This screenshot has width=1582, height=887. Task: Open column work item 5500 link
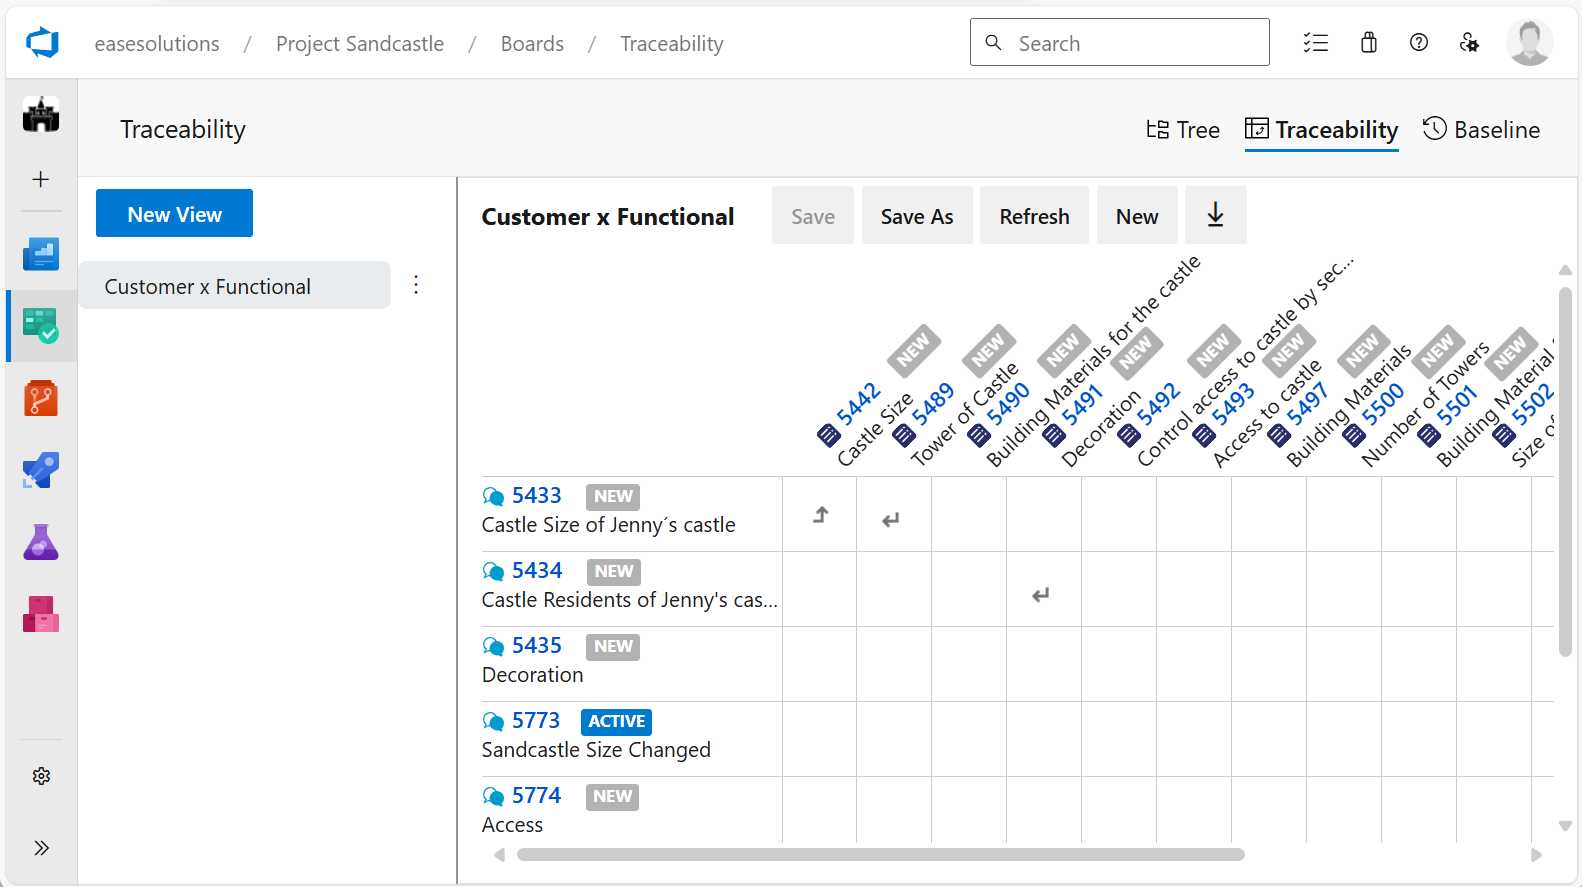[1383, 404]
